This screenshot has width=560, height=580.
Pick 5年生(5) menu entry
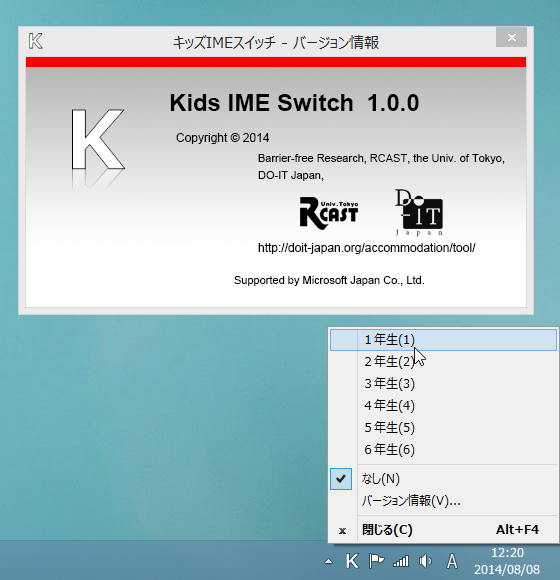[443, 427]
